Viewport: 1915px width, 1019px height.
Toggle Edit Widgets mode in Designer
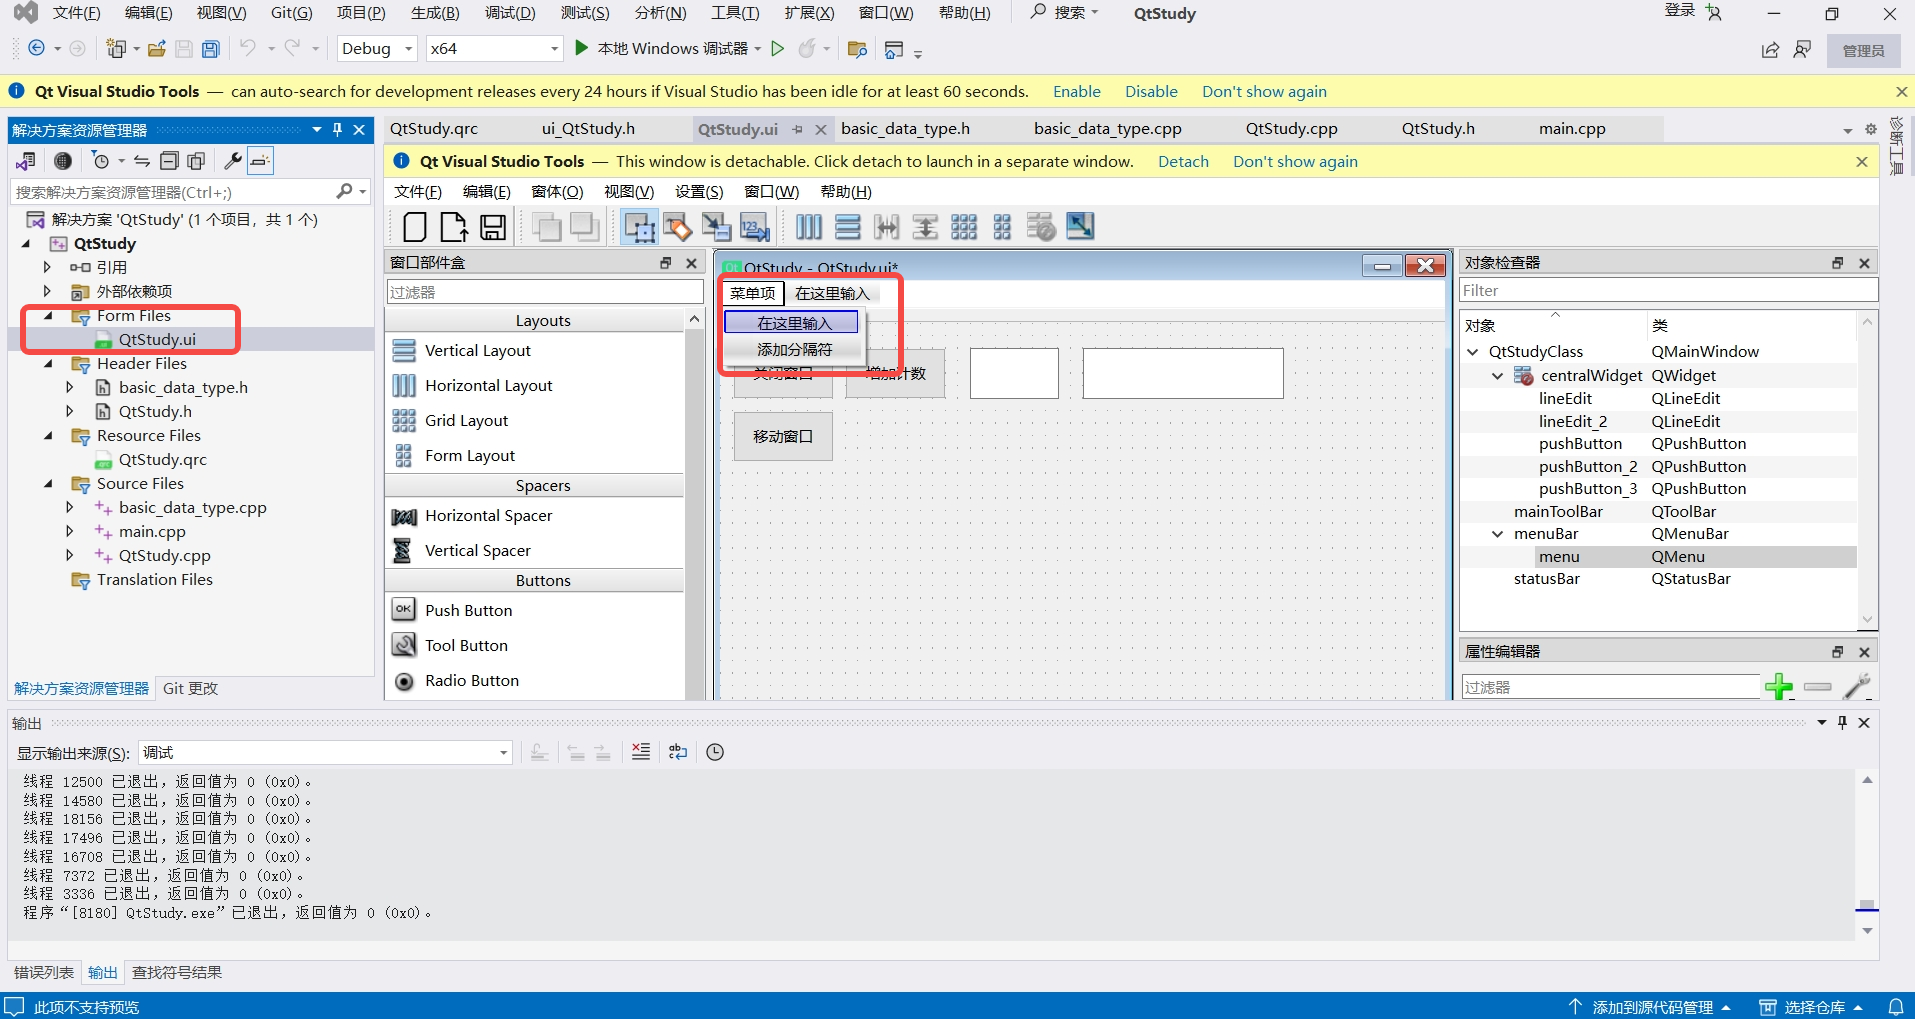point(639,227)
